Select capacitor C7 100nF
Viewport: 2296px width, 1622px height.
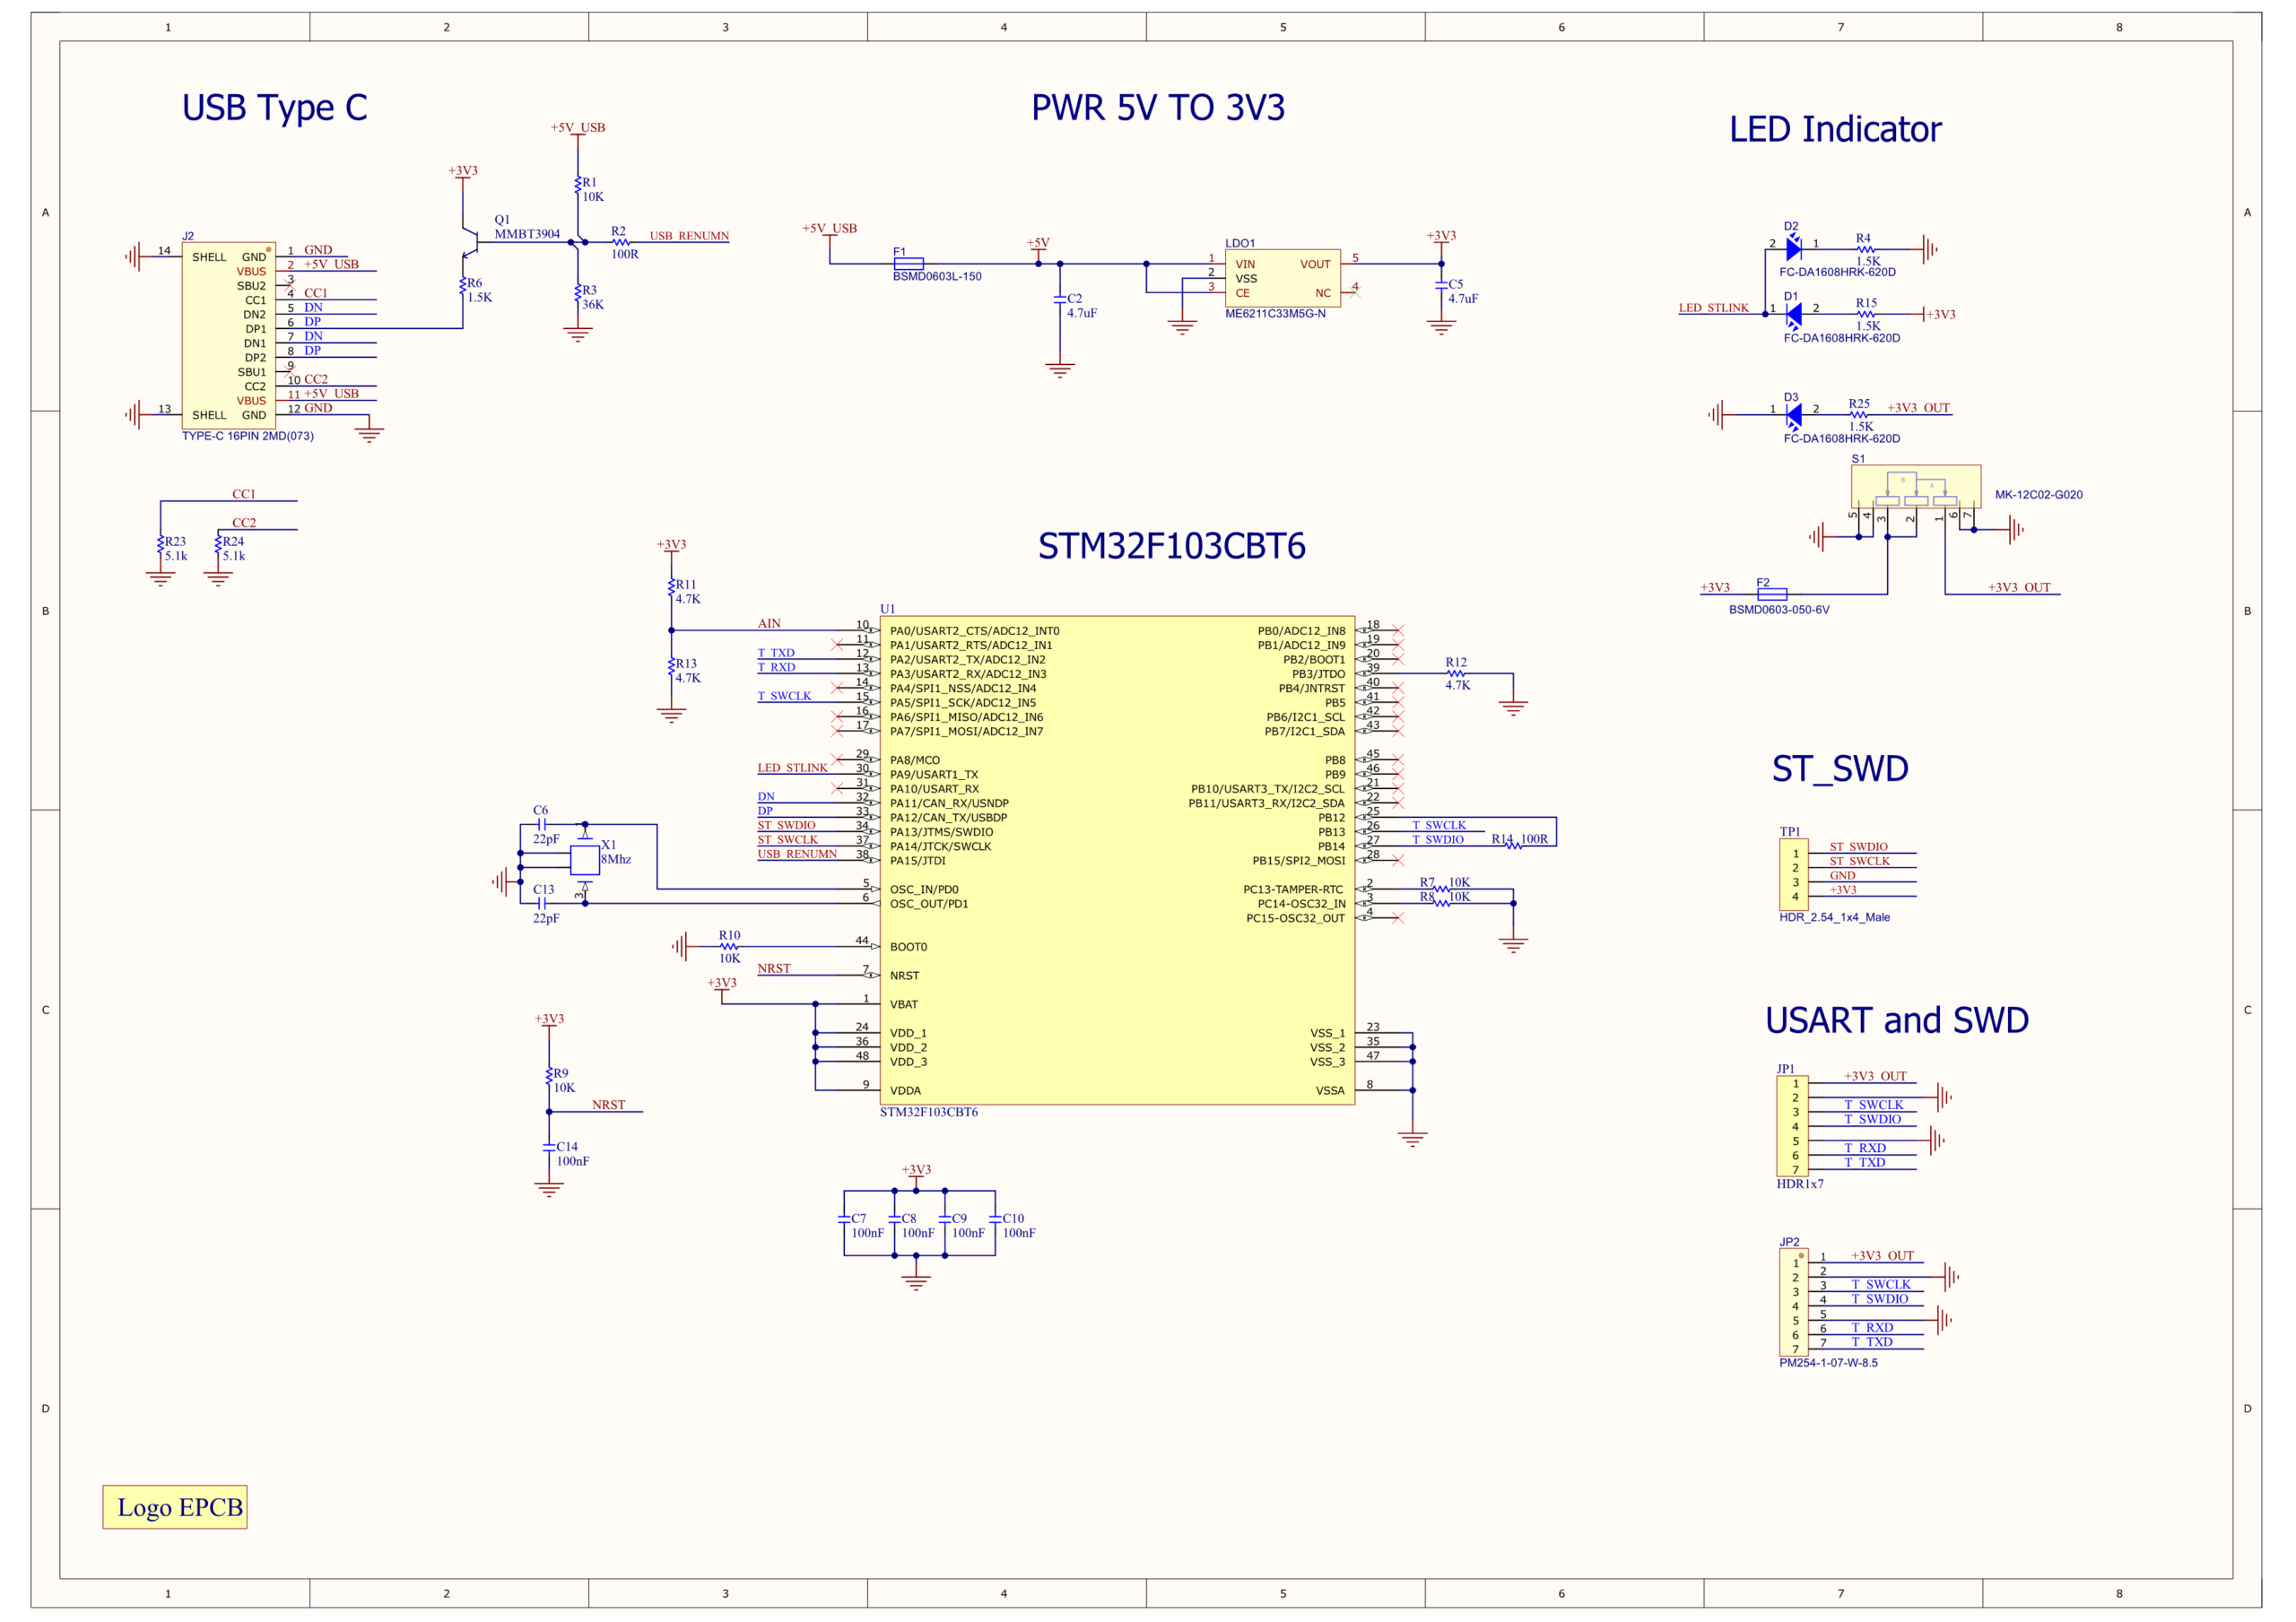(x=844, y=1220)
